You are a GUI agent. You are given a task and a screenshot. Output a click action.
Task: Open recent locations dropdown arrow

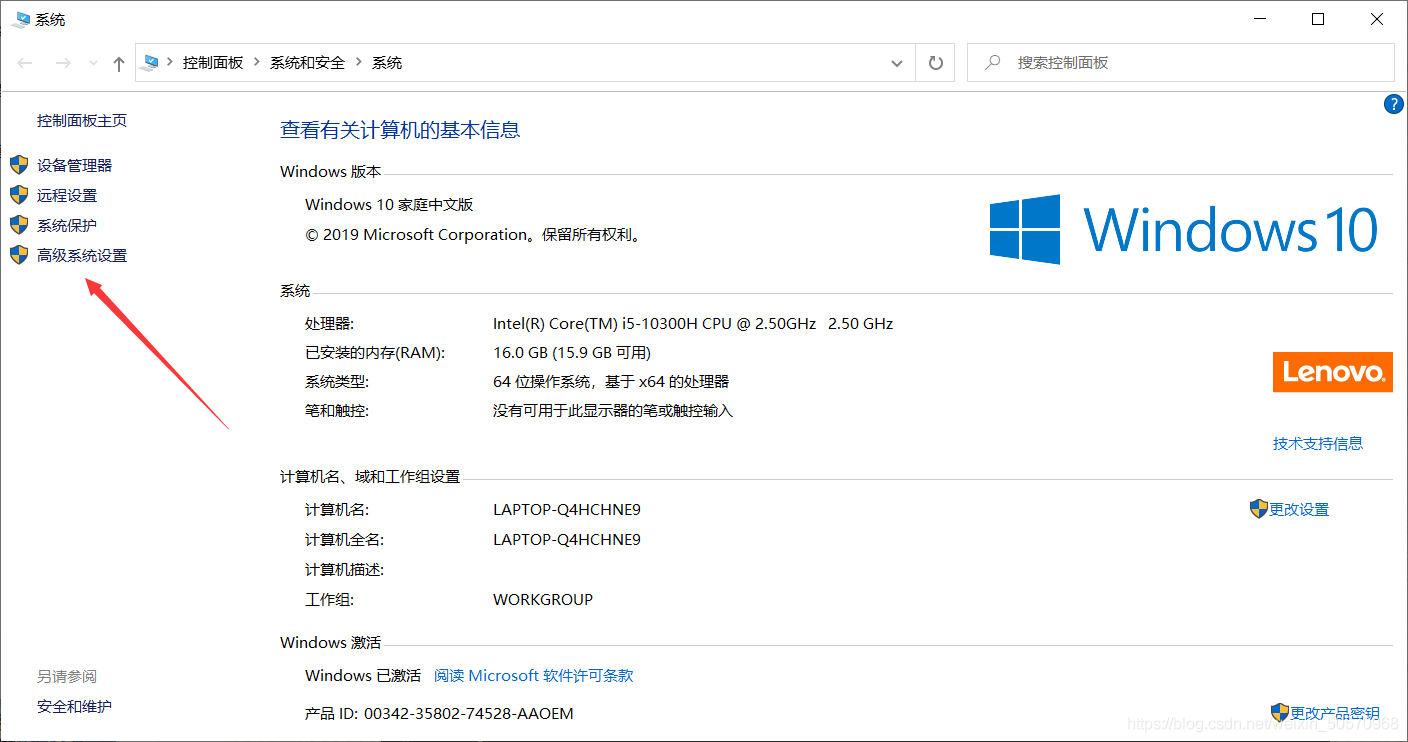93,63
